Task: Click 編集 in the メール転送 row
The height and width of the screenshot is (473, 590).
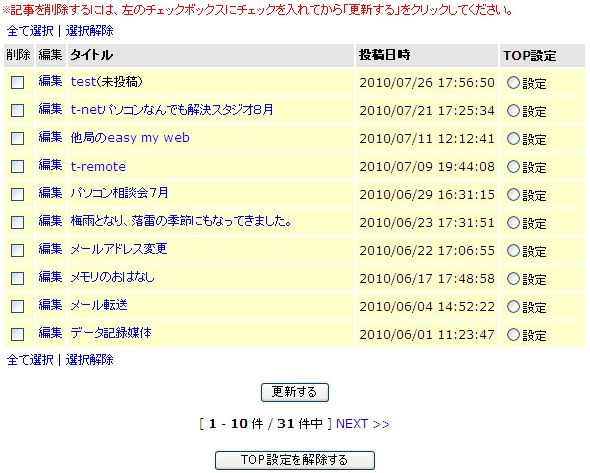Action: pyautogui.click(x=50, y=305)
